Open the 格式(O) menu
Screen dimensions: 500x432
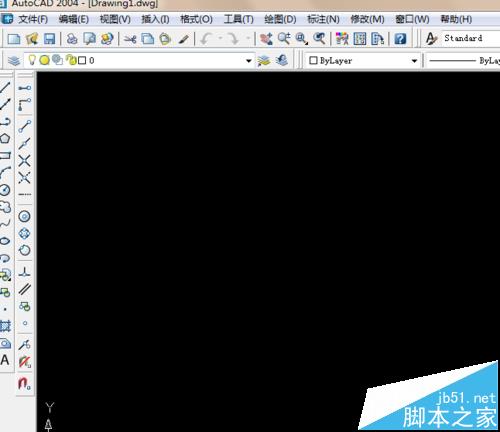click(196, 19)
